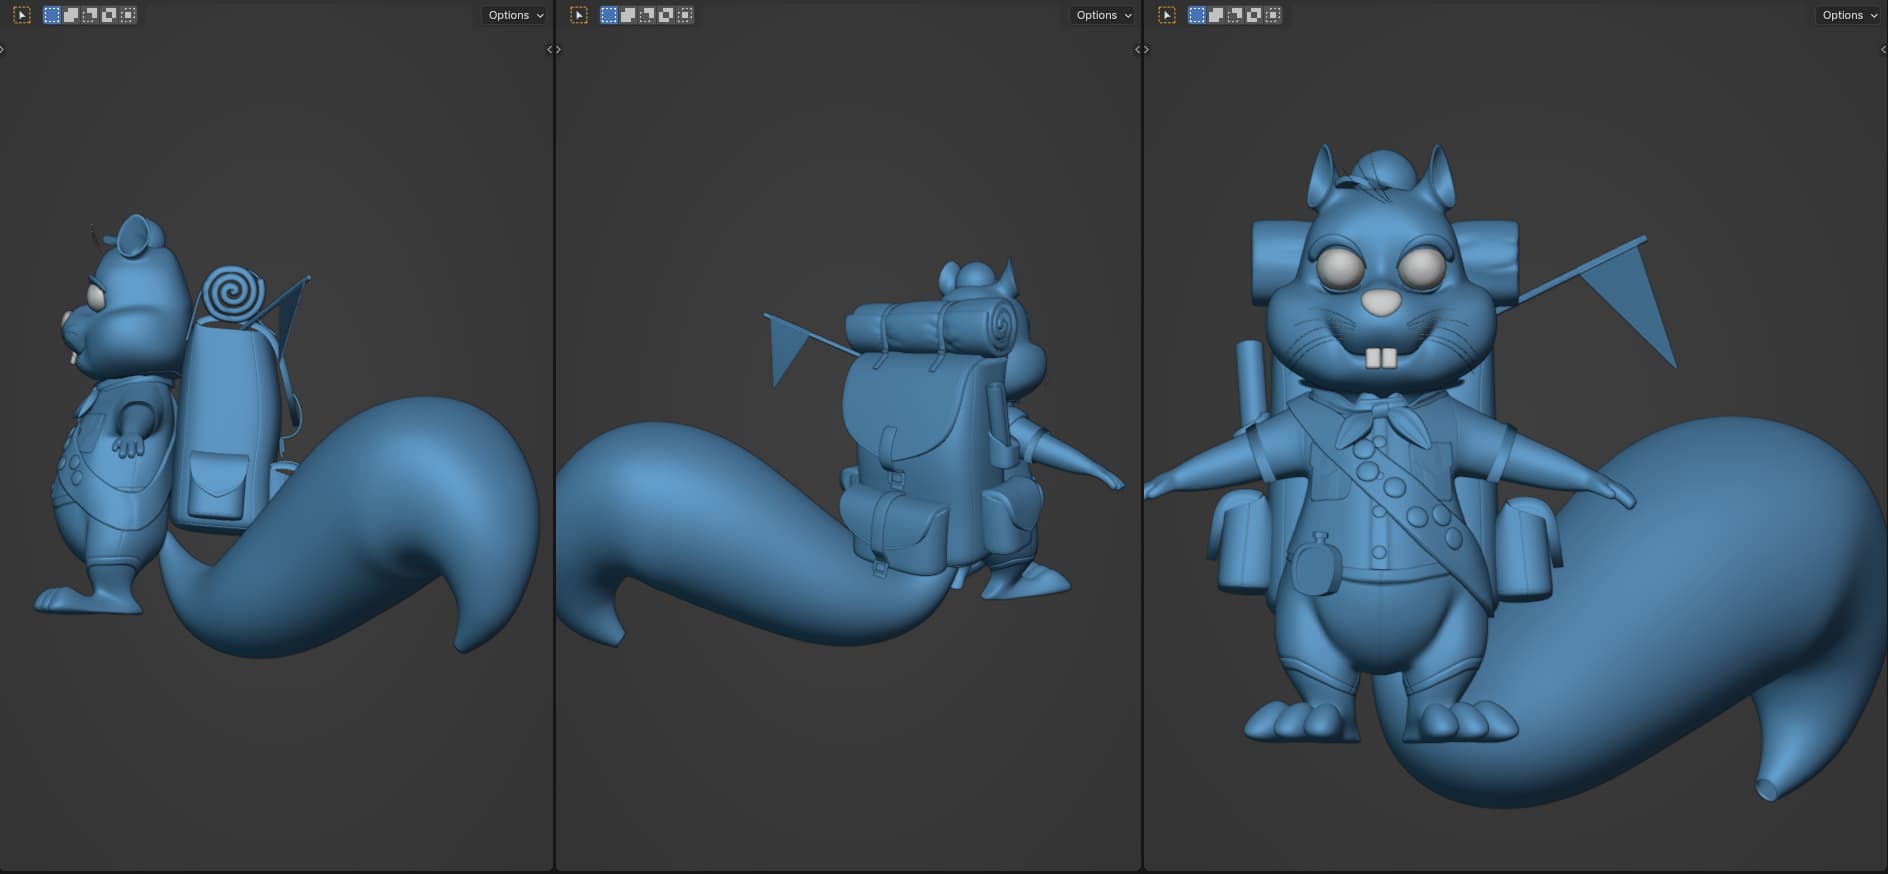Enable Set New selection mode in middle viewport
Screen dimensions: 1888x874
pos(609,15)
